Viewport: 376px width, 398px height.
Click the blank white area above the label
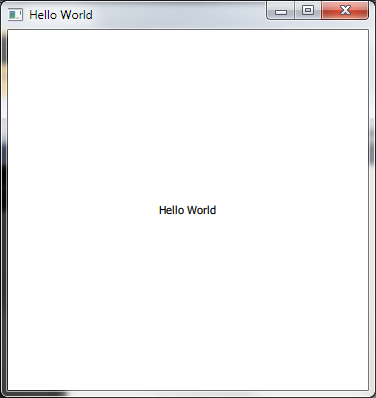pos(188,117)
